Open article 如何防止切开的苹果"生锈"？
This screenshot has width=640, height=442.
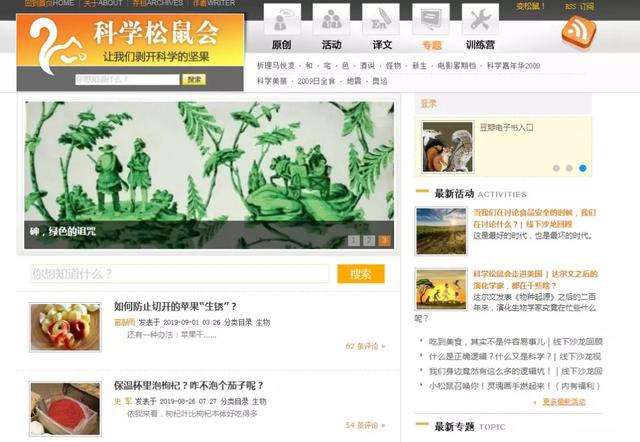tap(175, 306)
